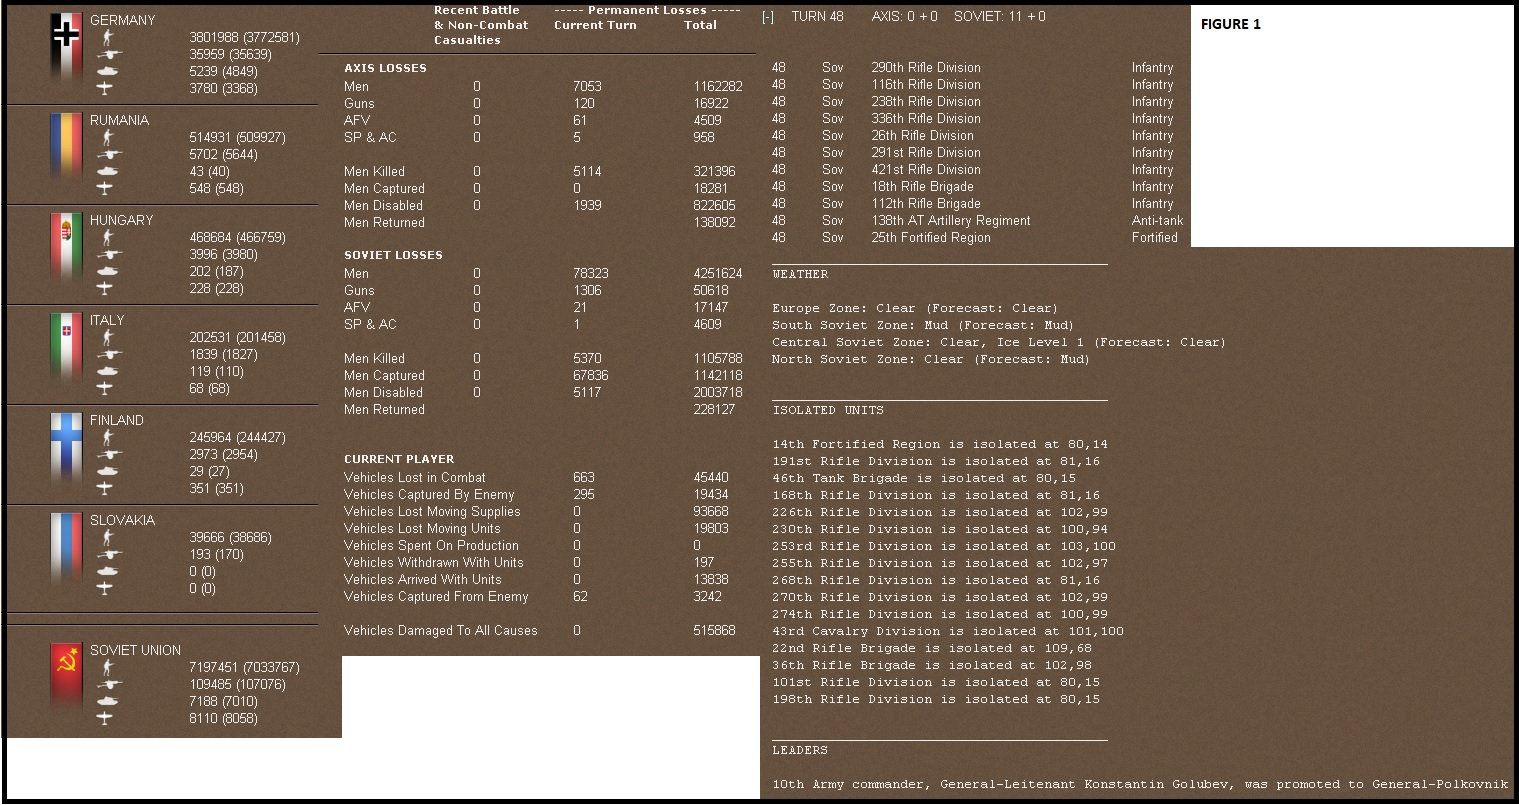
Task: Click the CURRENT PLAYER section heading
Action: [x=399, y=459]
